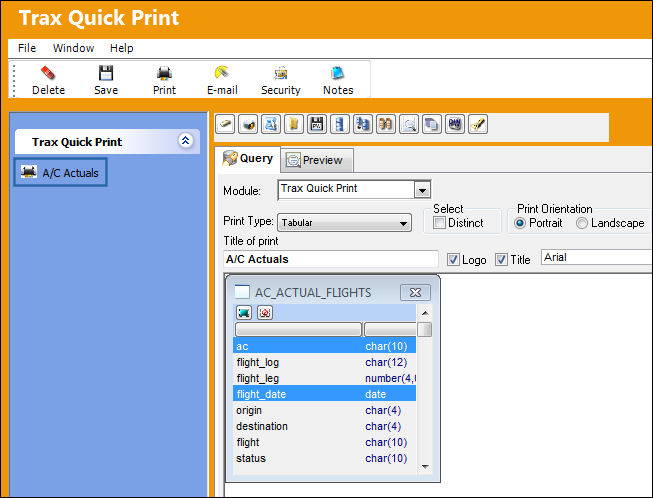Viewport: 653px width, 498px height.
Task: Click the second column header button for data types
Action: point(390,329)
